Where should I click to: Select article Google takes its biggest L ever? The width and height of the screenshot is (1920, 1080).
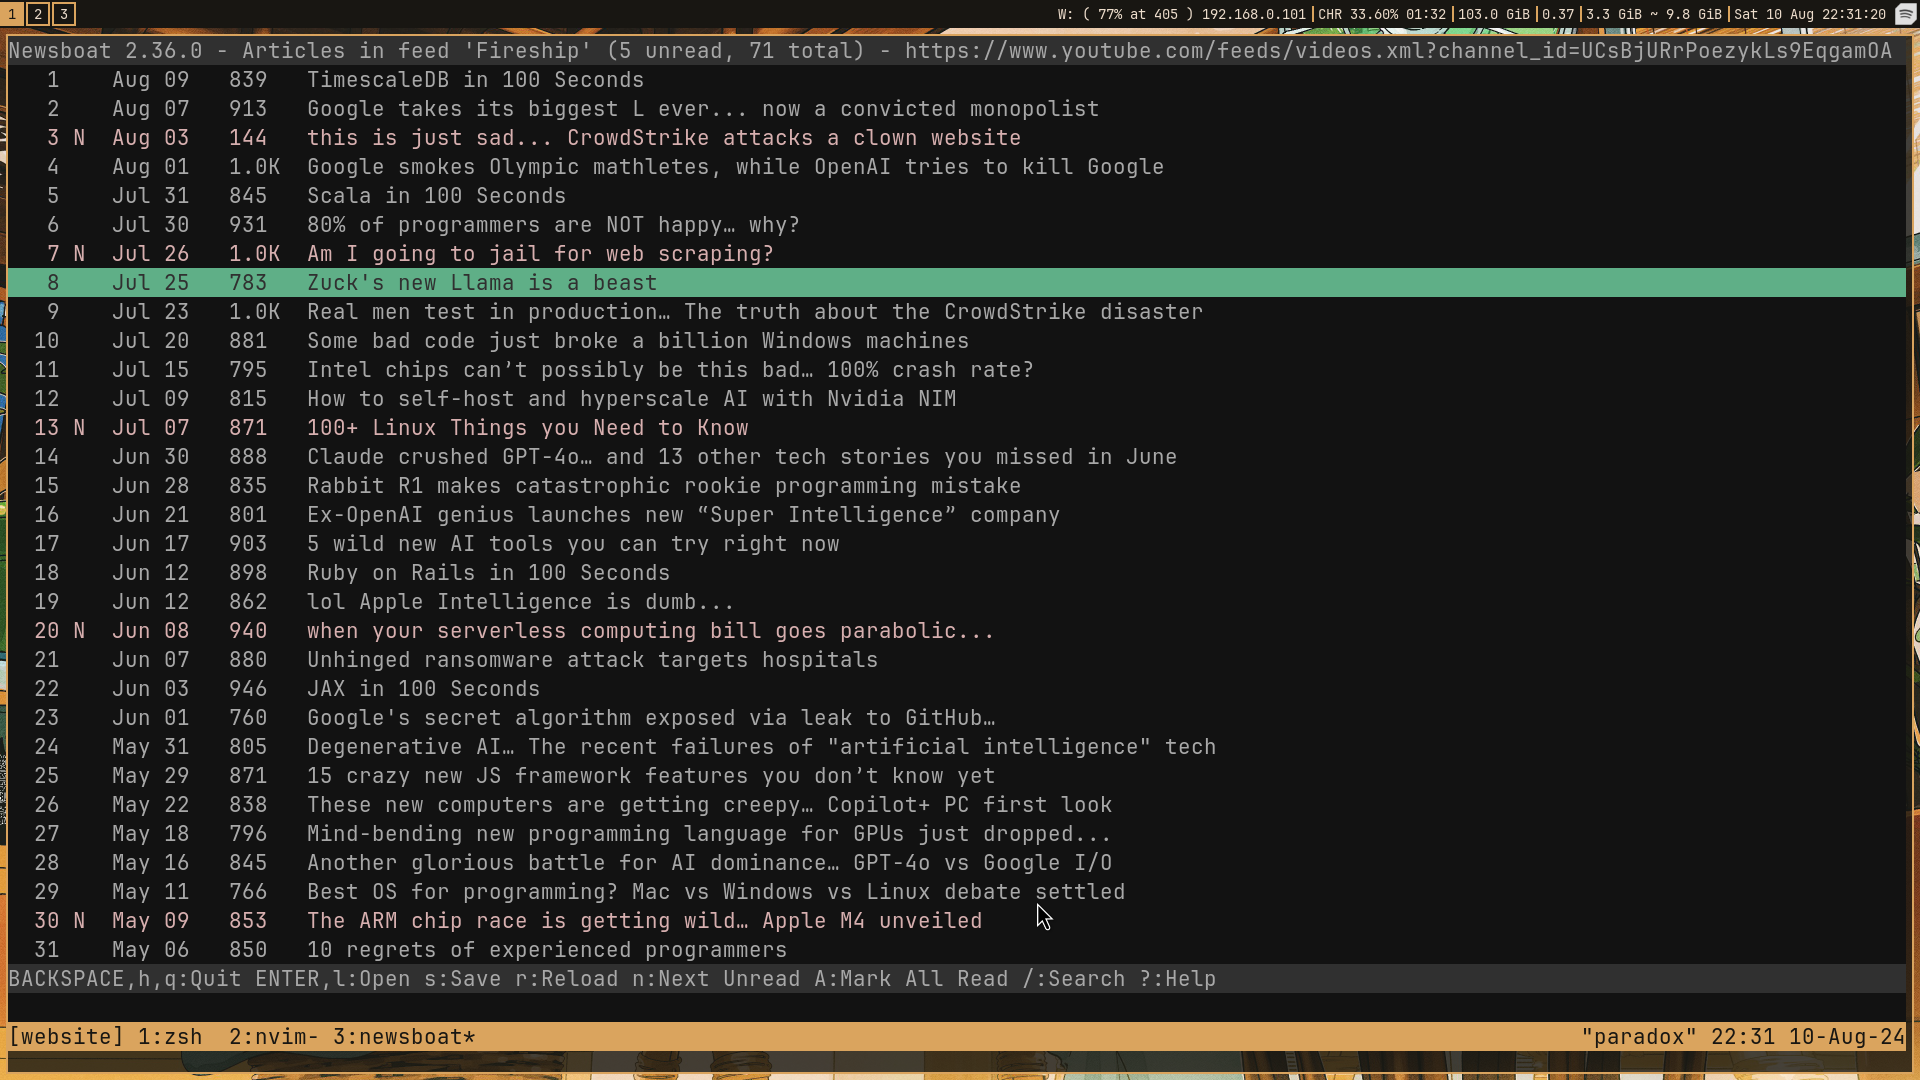click(x=956, y=109)
